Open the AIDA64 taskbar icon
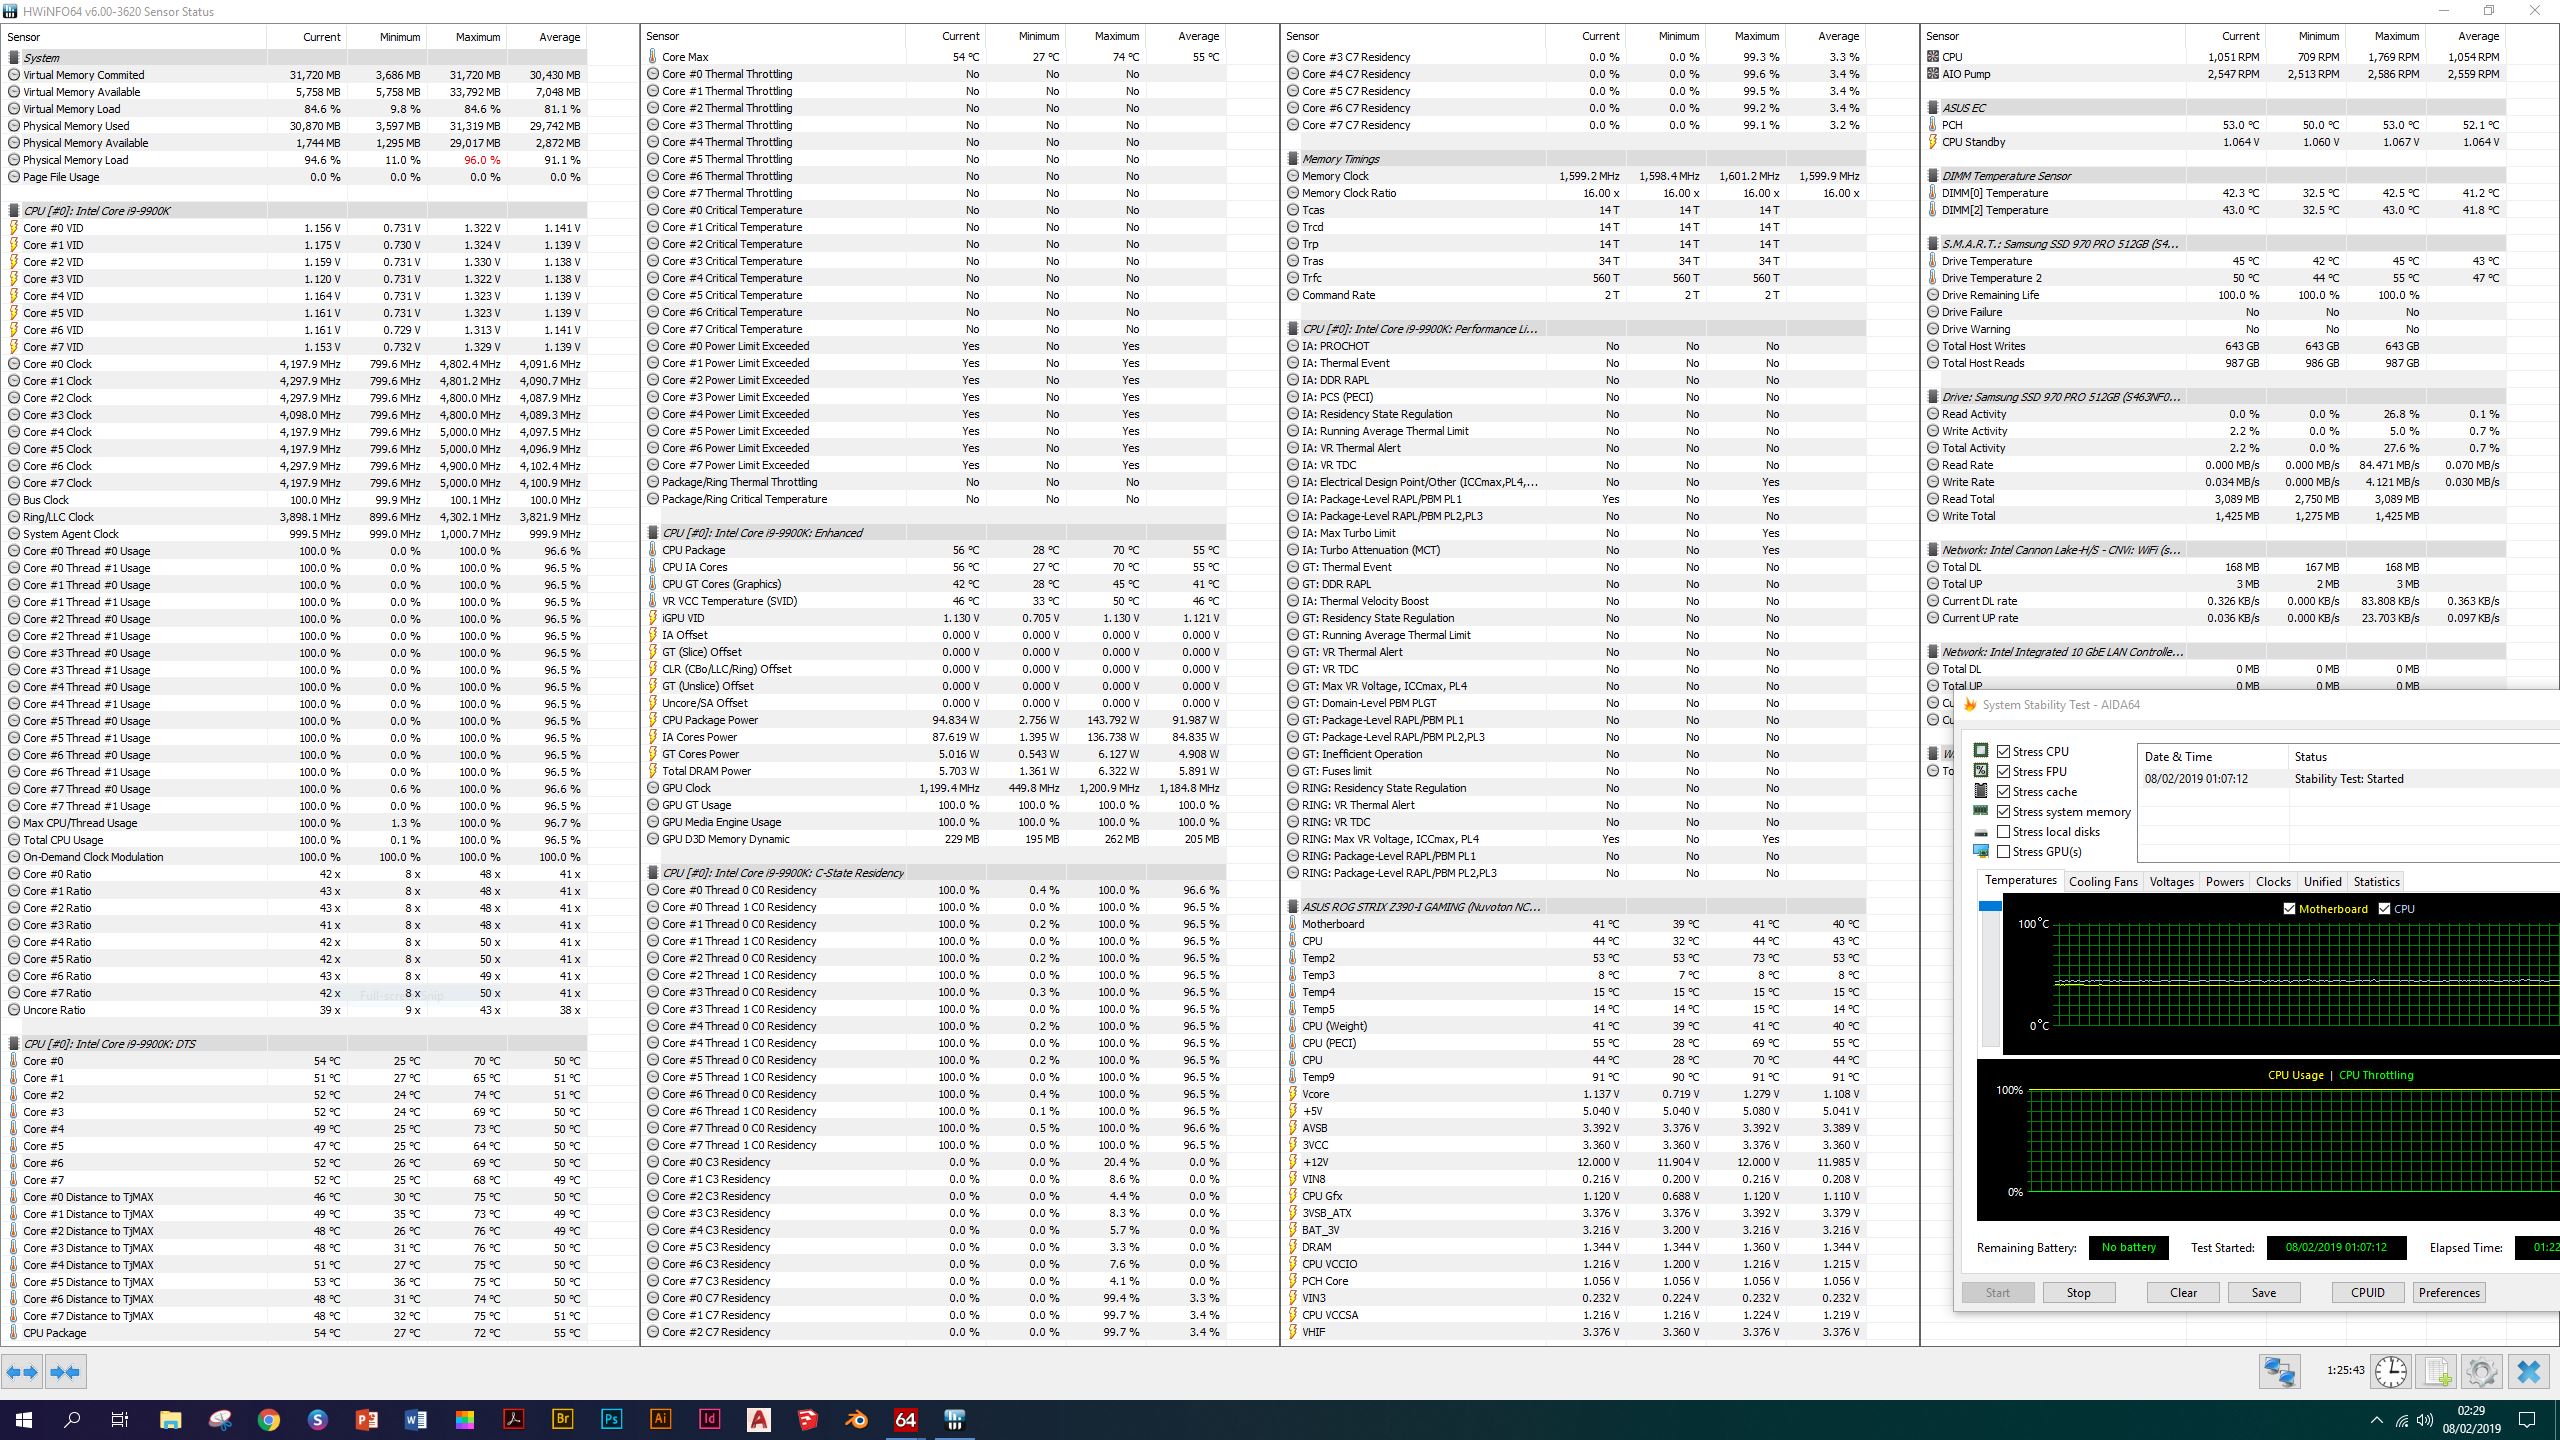The height and width of the screenshot is (1440, 2560). click(905, 1419)
